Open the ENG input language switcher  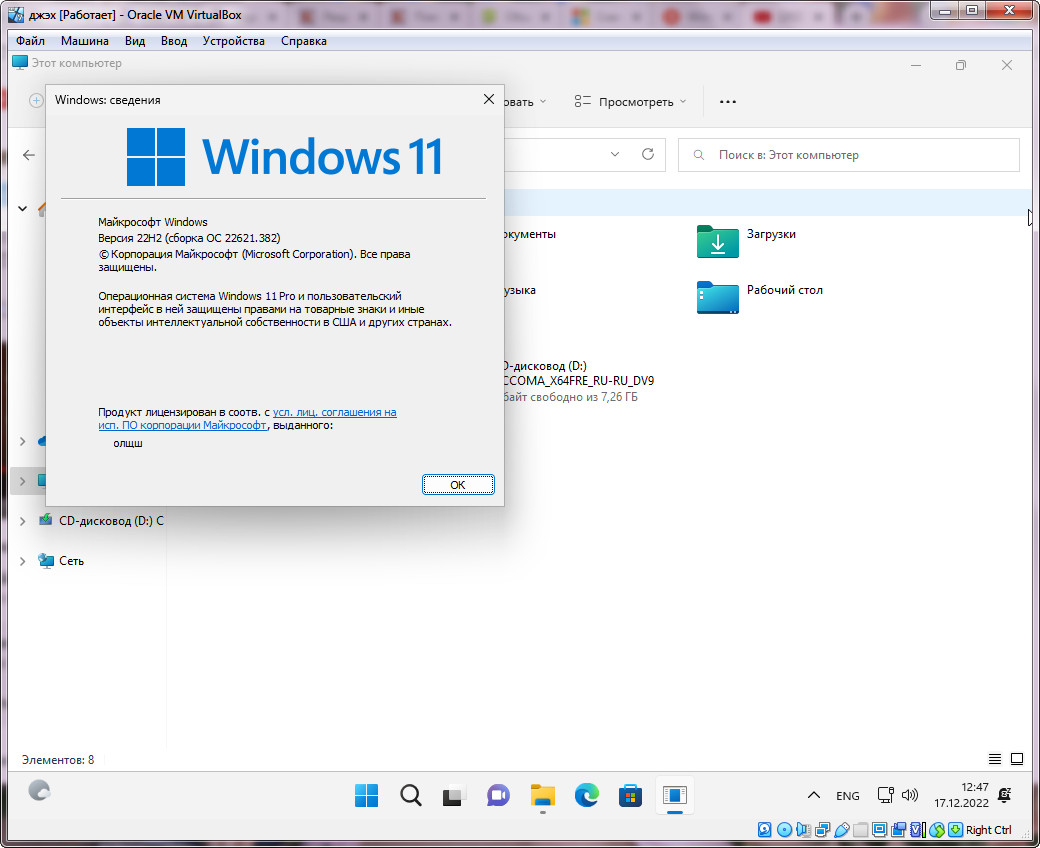point(848,796)
